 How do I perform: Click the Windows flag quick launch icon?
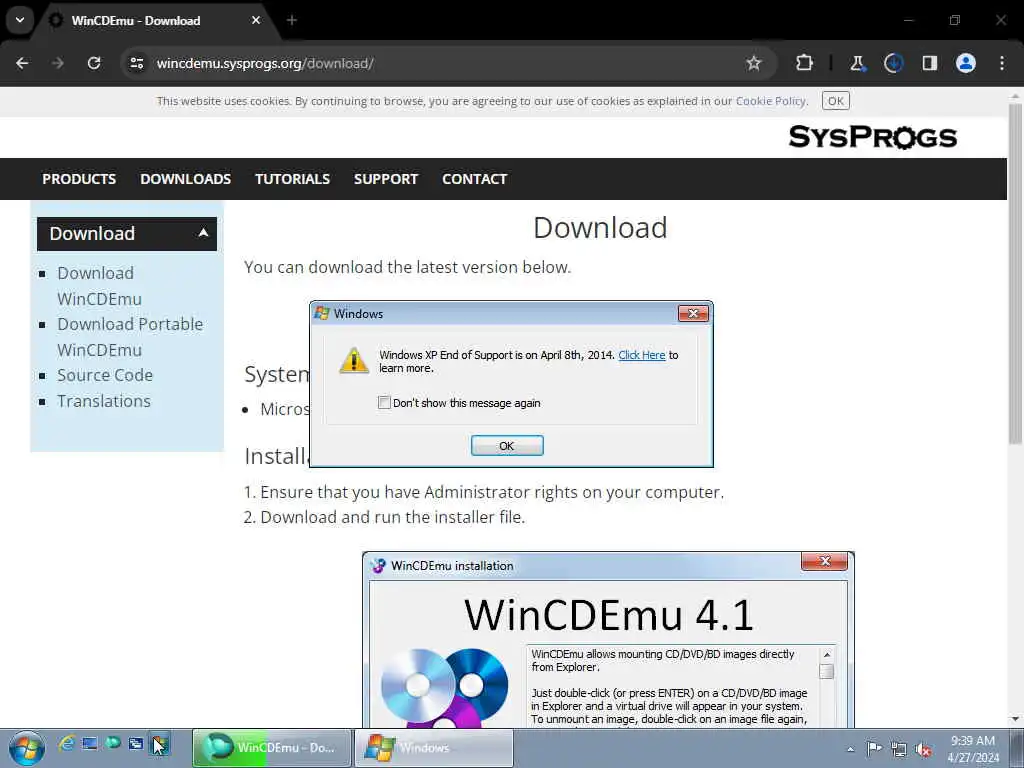pos(159,744)
